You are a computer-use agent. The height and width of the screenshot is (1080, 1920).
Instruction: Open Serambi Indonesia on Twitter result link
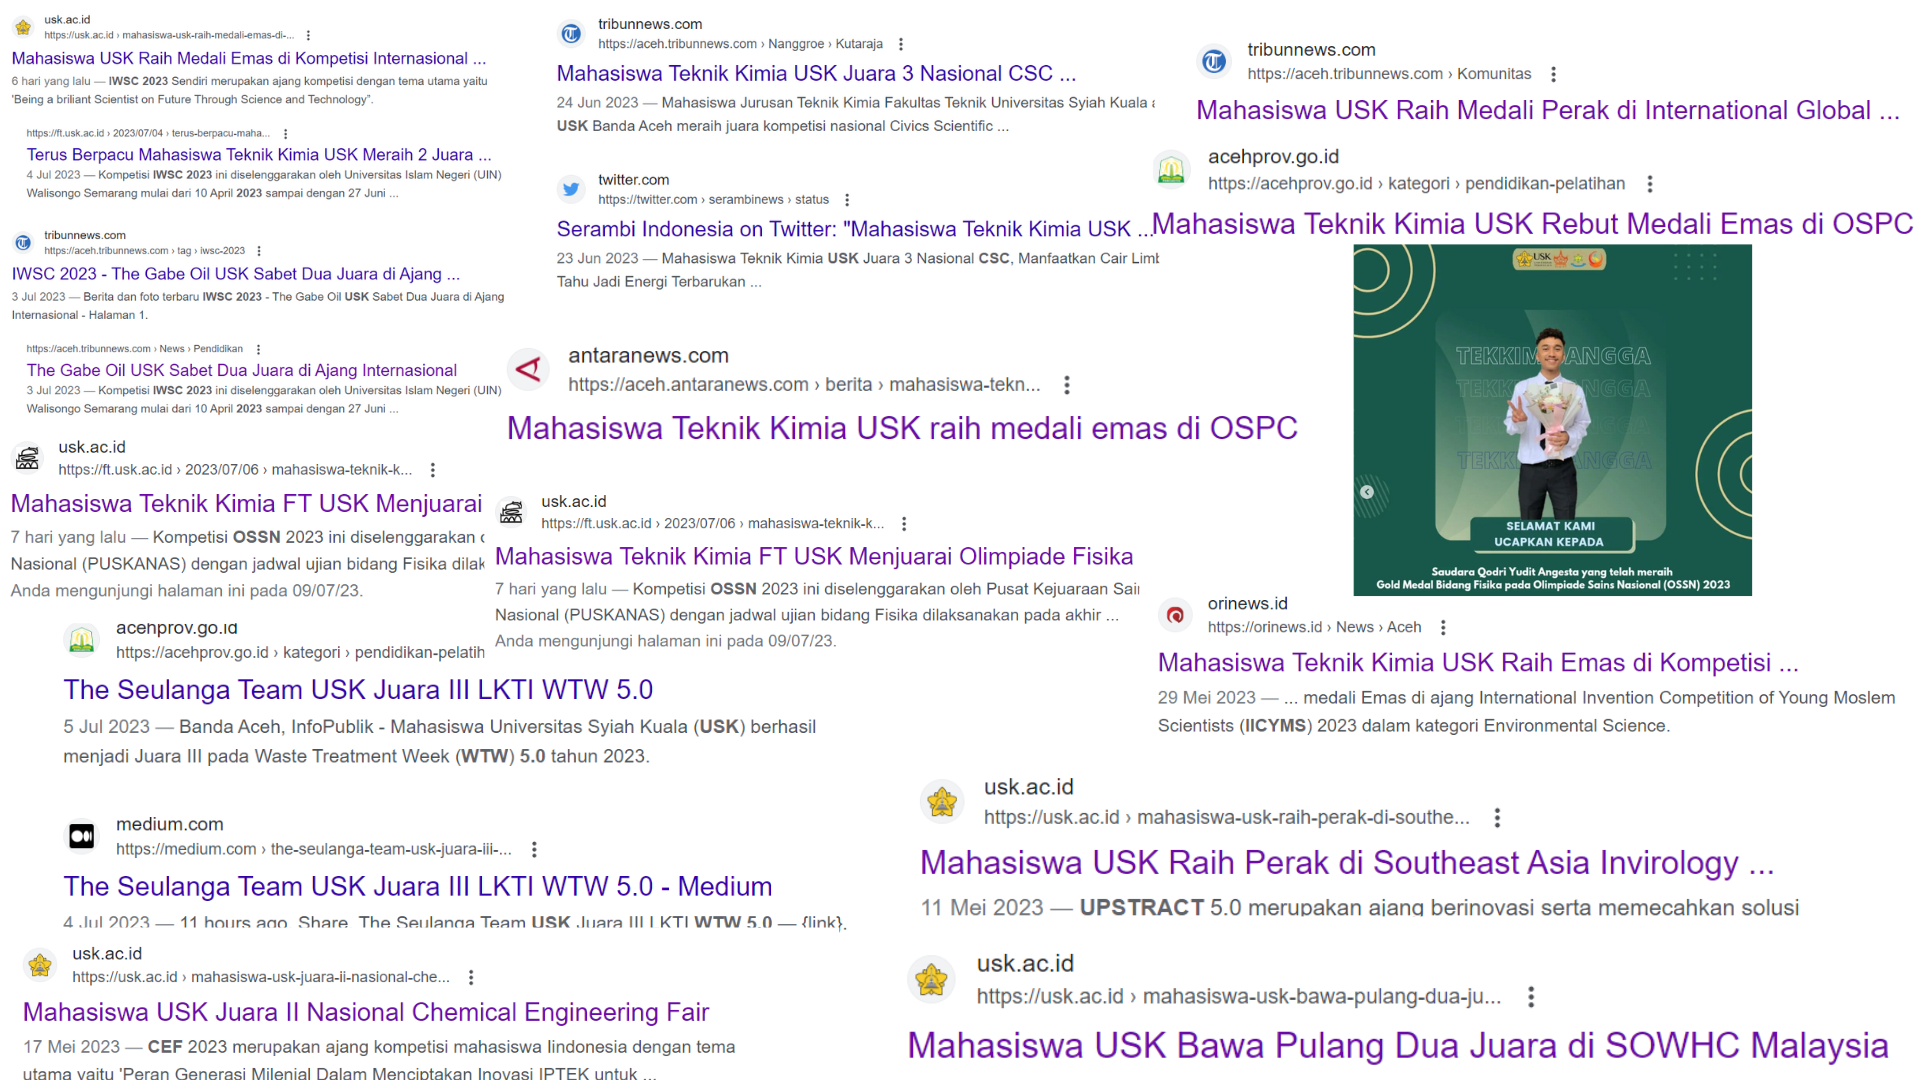pos(855,229)
